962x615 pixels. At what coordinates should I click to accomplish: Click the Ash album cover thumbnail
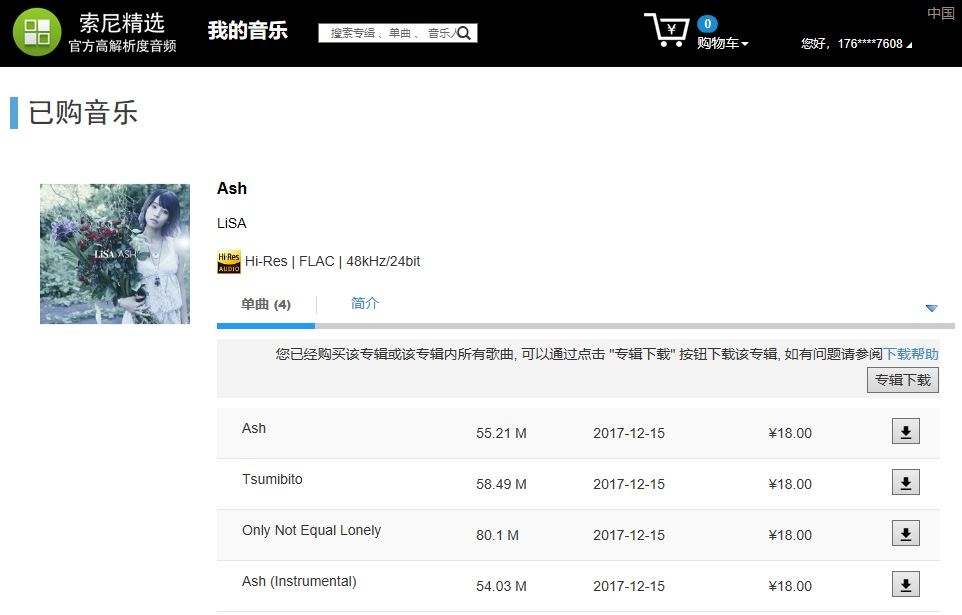(115, 254)
